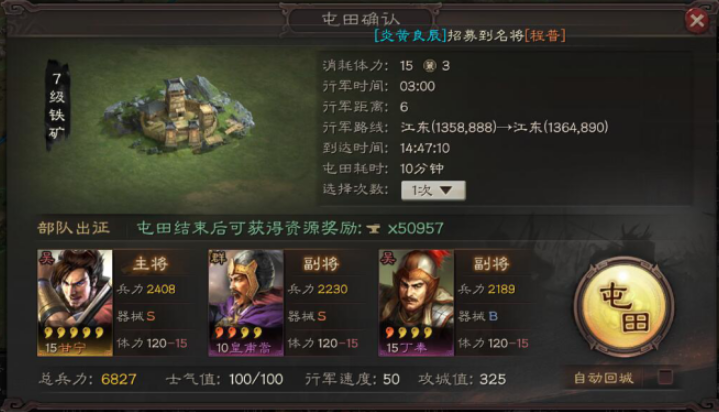Click the round 屯田 confirm button
719x412 pixels.
[x=624, y=307]
